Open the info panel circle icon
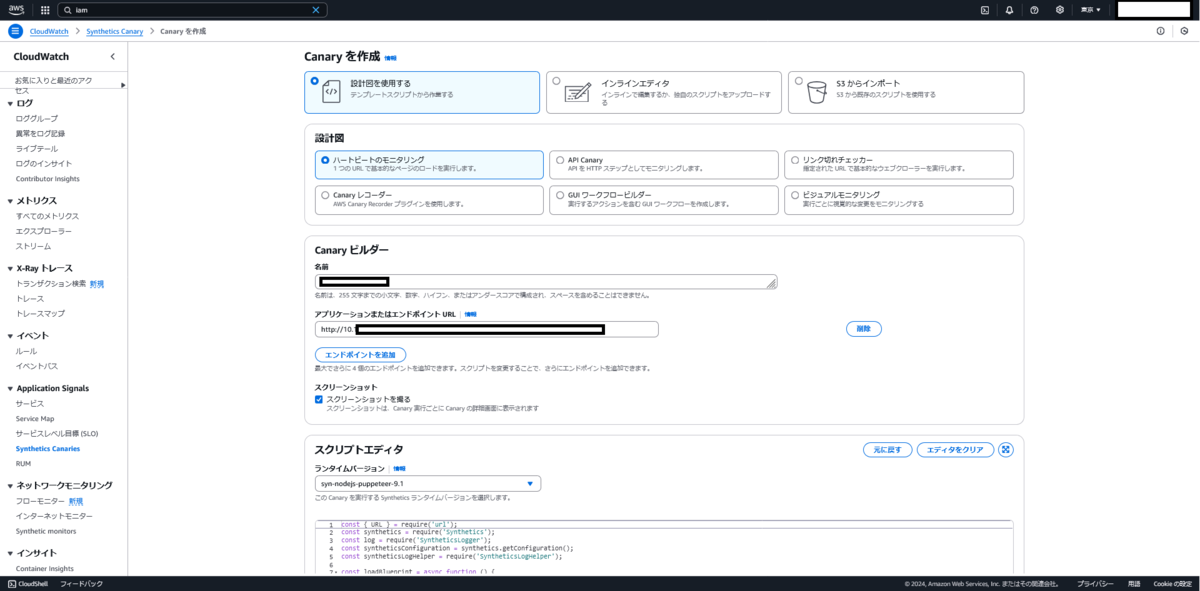This screenshot has width=1200, height=591. point(1160,31)
